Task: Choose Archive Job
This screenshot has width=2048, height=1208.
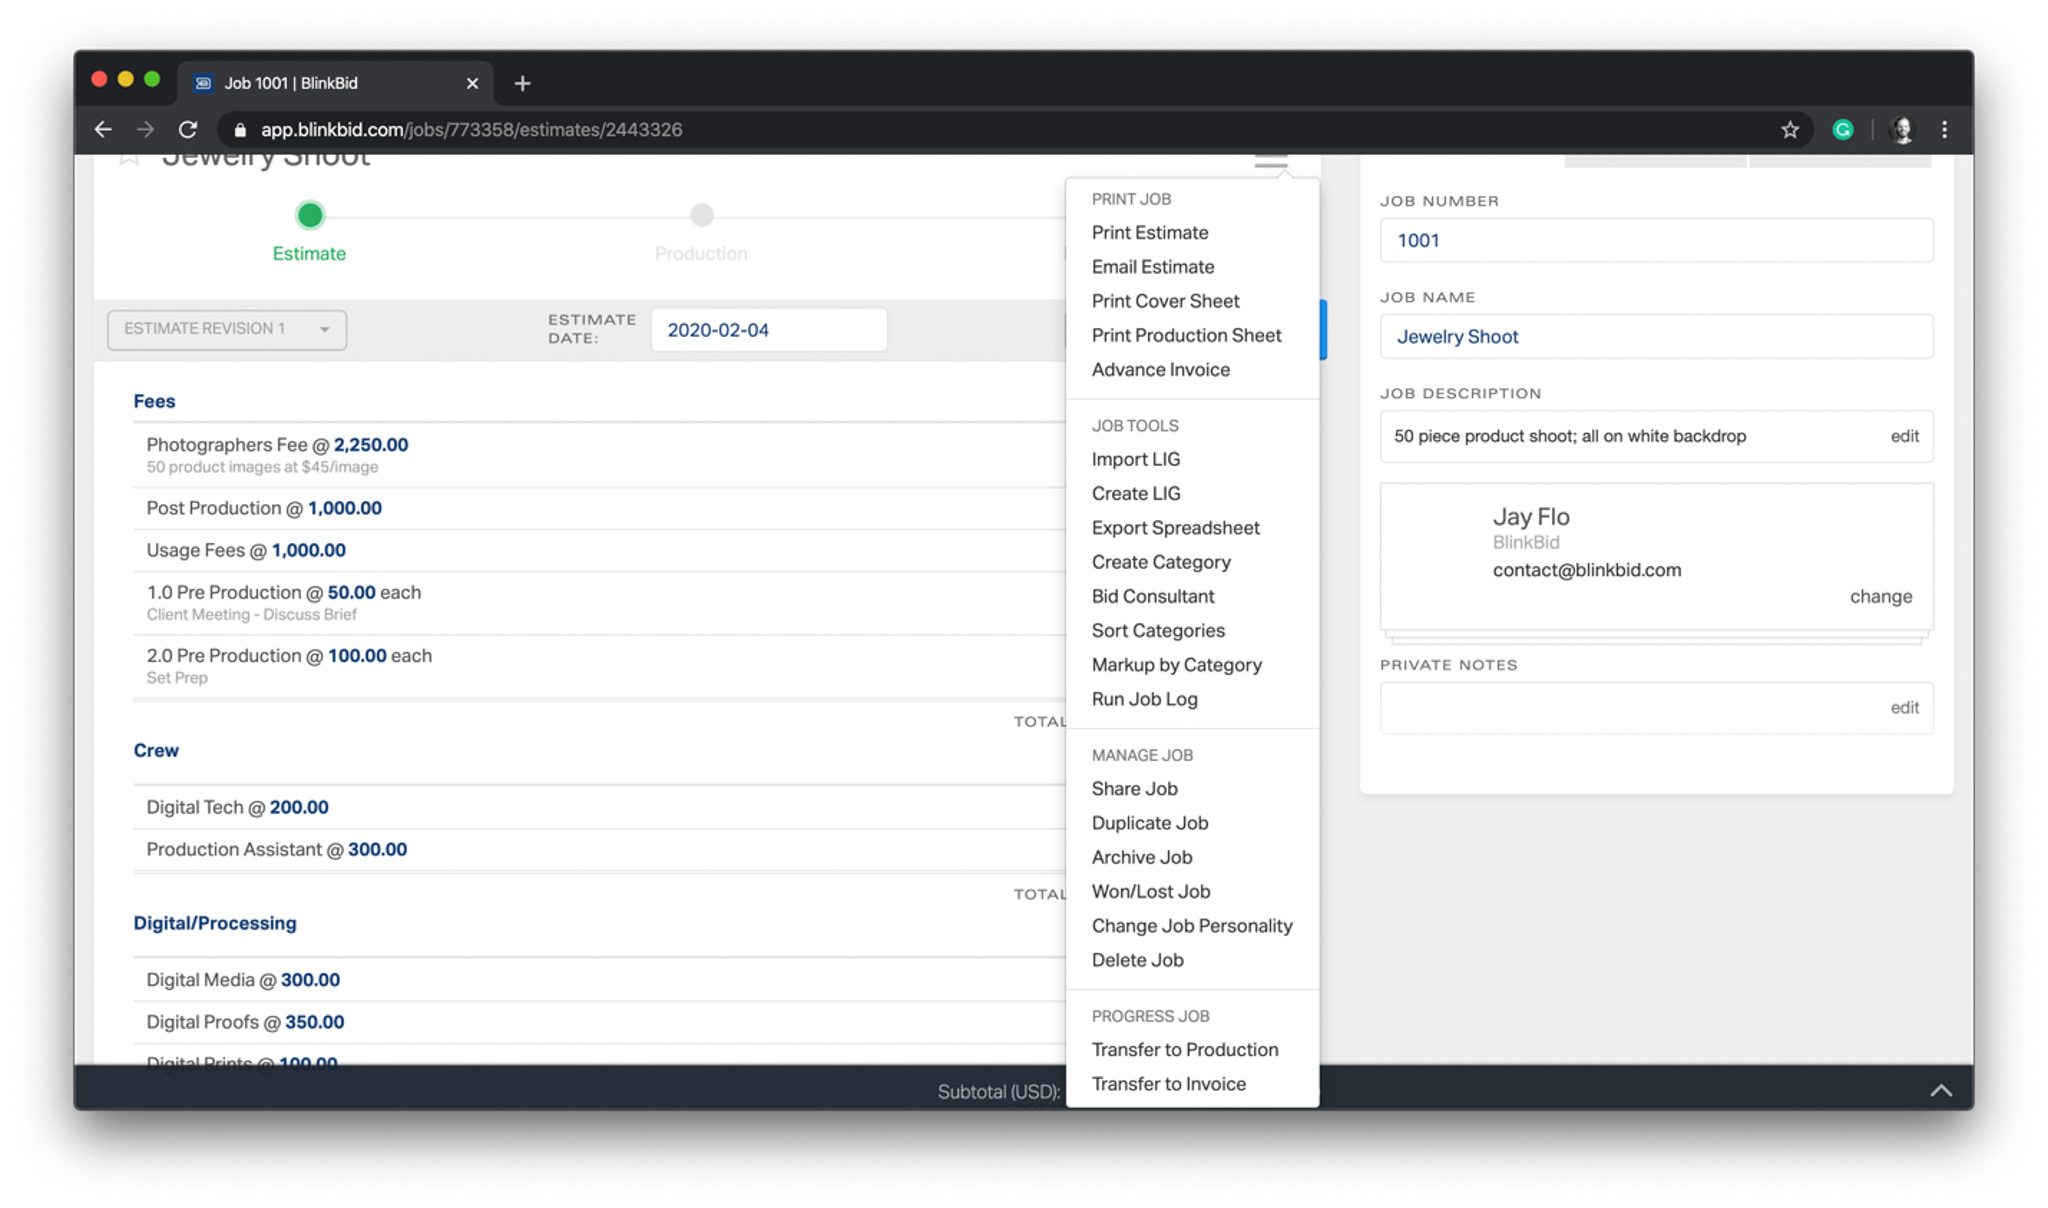Action: click(x=1142, y=857)
